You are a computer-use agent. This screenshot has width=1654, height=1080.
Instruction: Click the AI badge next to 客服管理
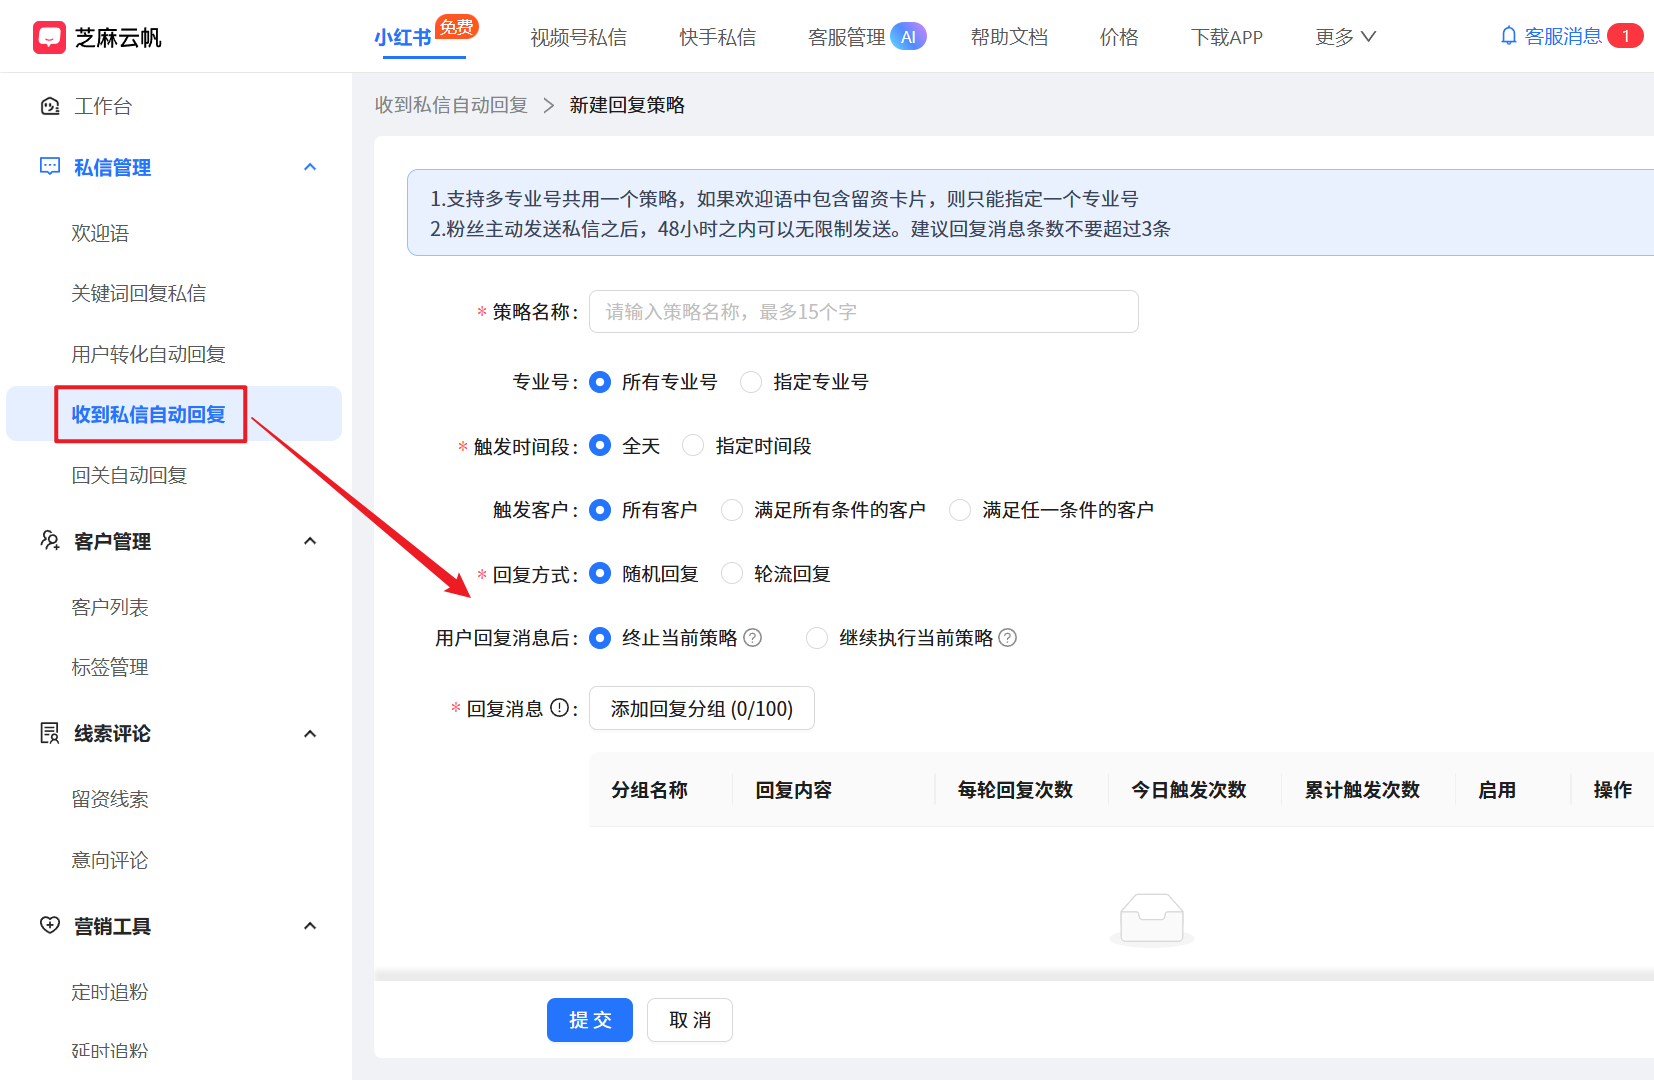coord(908,37)
